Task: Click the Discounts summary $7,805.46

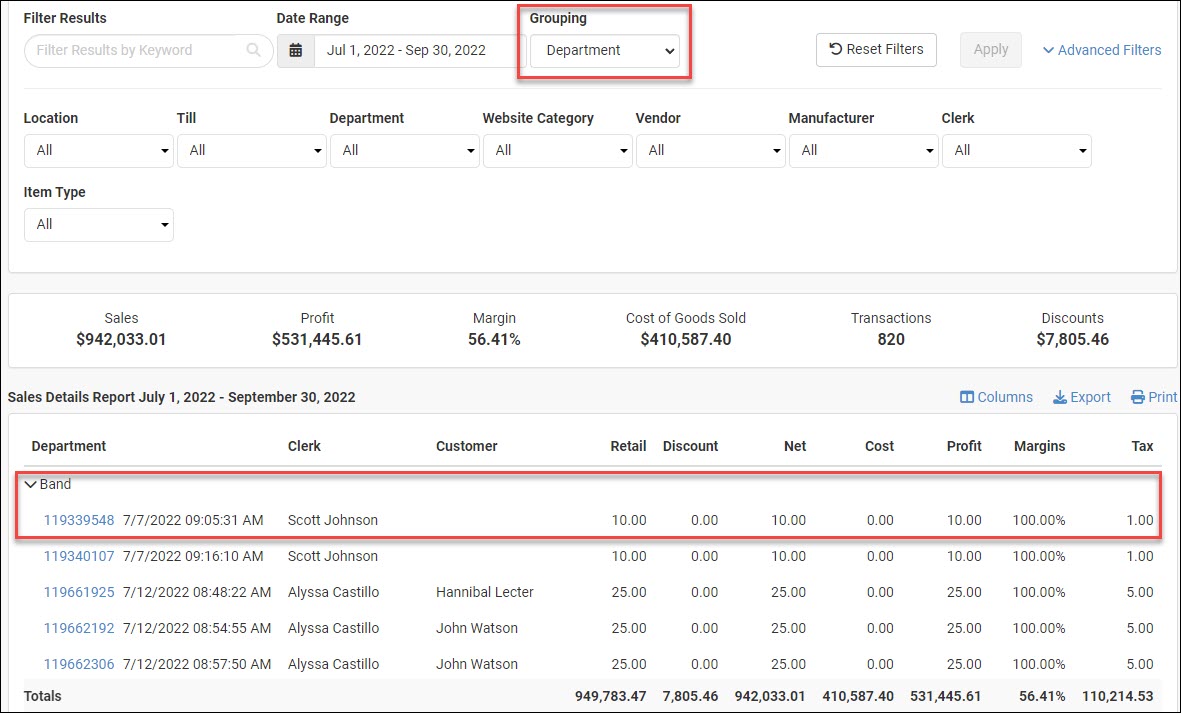Action: [x=1073, y=340]
